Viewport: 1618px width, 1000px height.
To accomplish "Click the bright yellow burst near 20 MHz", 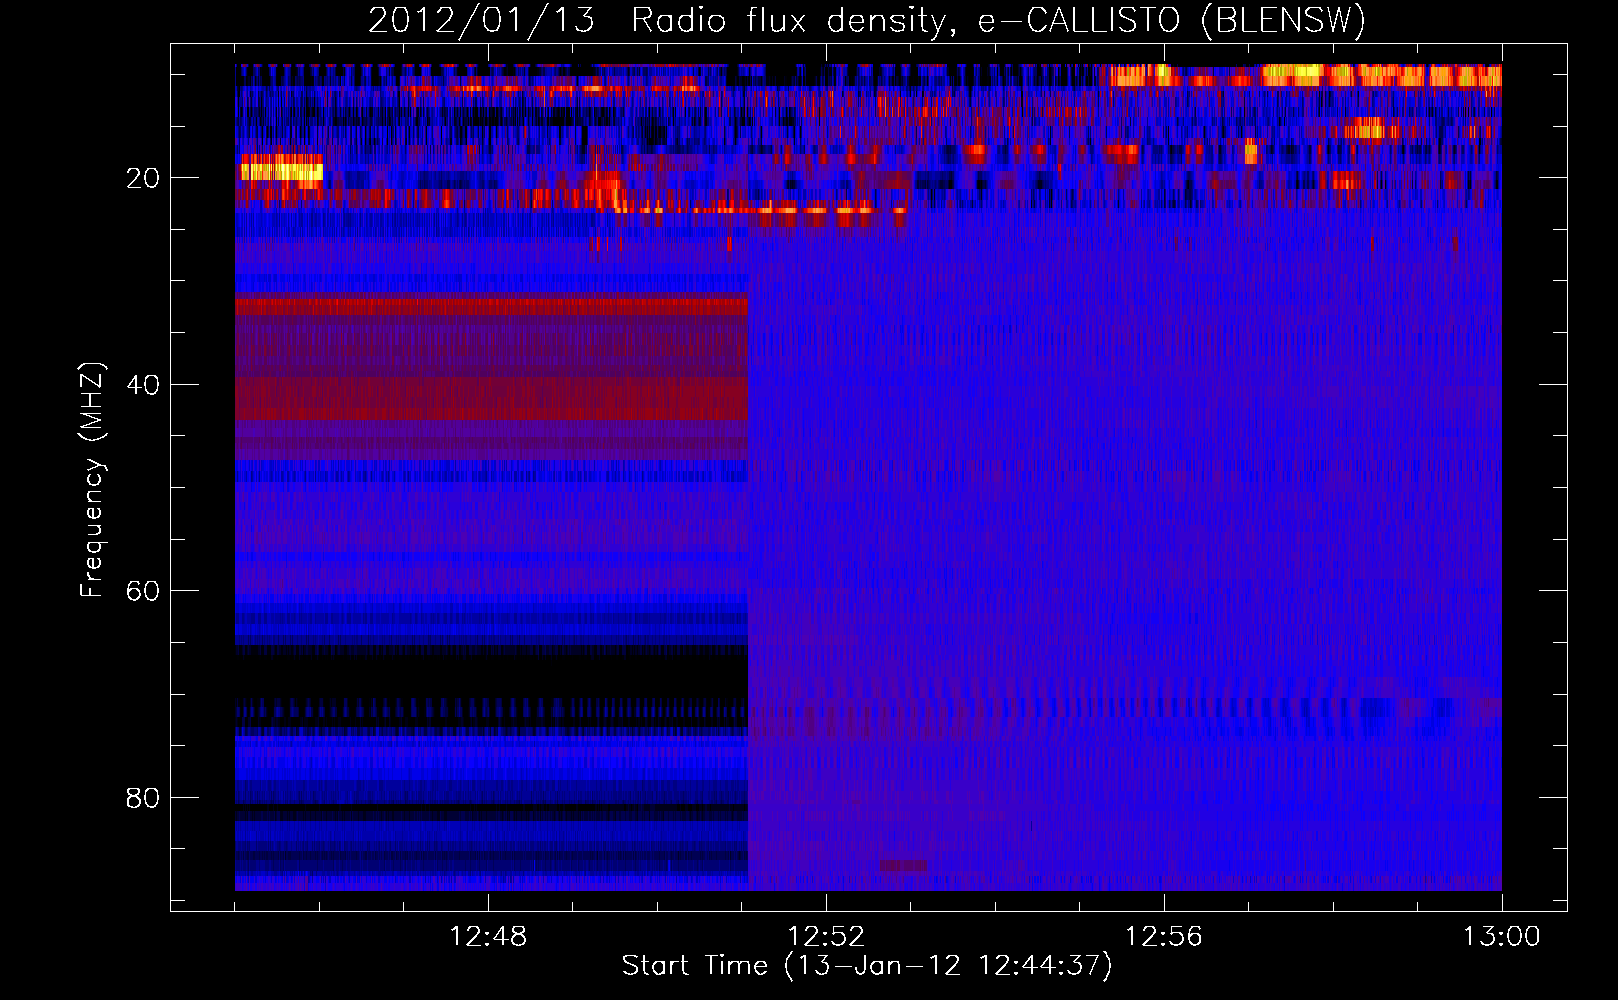I will pos(282,171).
